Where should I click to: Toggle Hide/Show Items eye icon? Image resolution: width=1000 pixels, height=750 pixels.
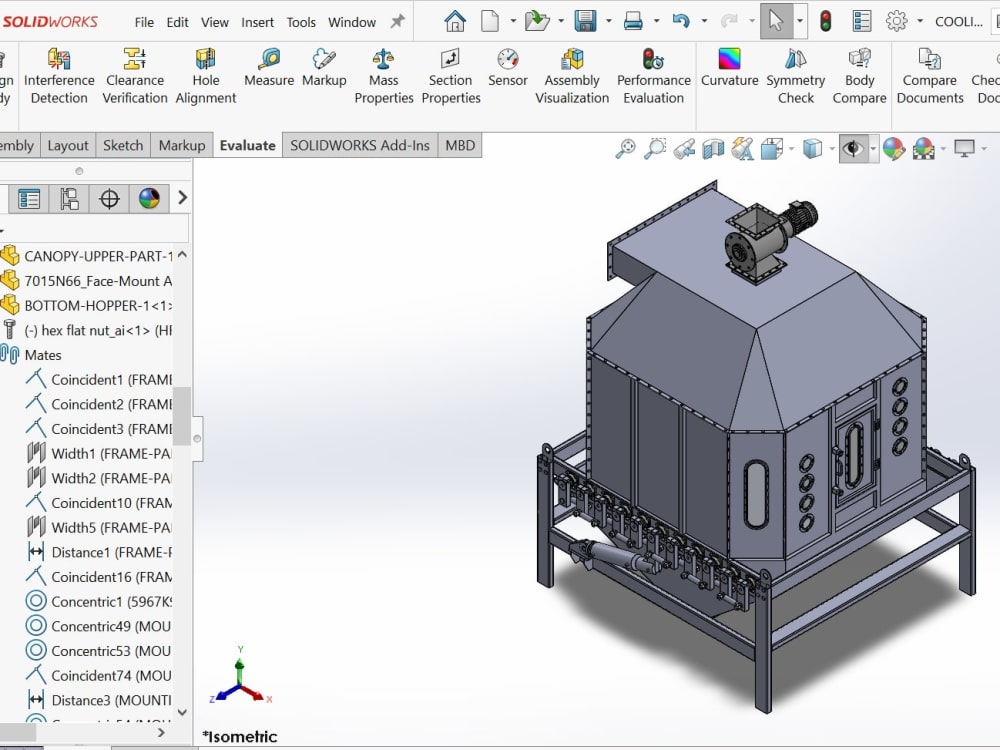pyautogui.click(x=853, y=149)
